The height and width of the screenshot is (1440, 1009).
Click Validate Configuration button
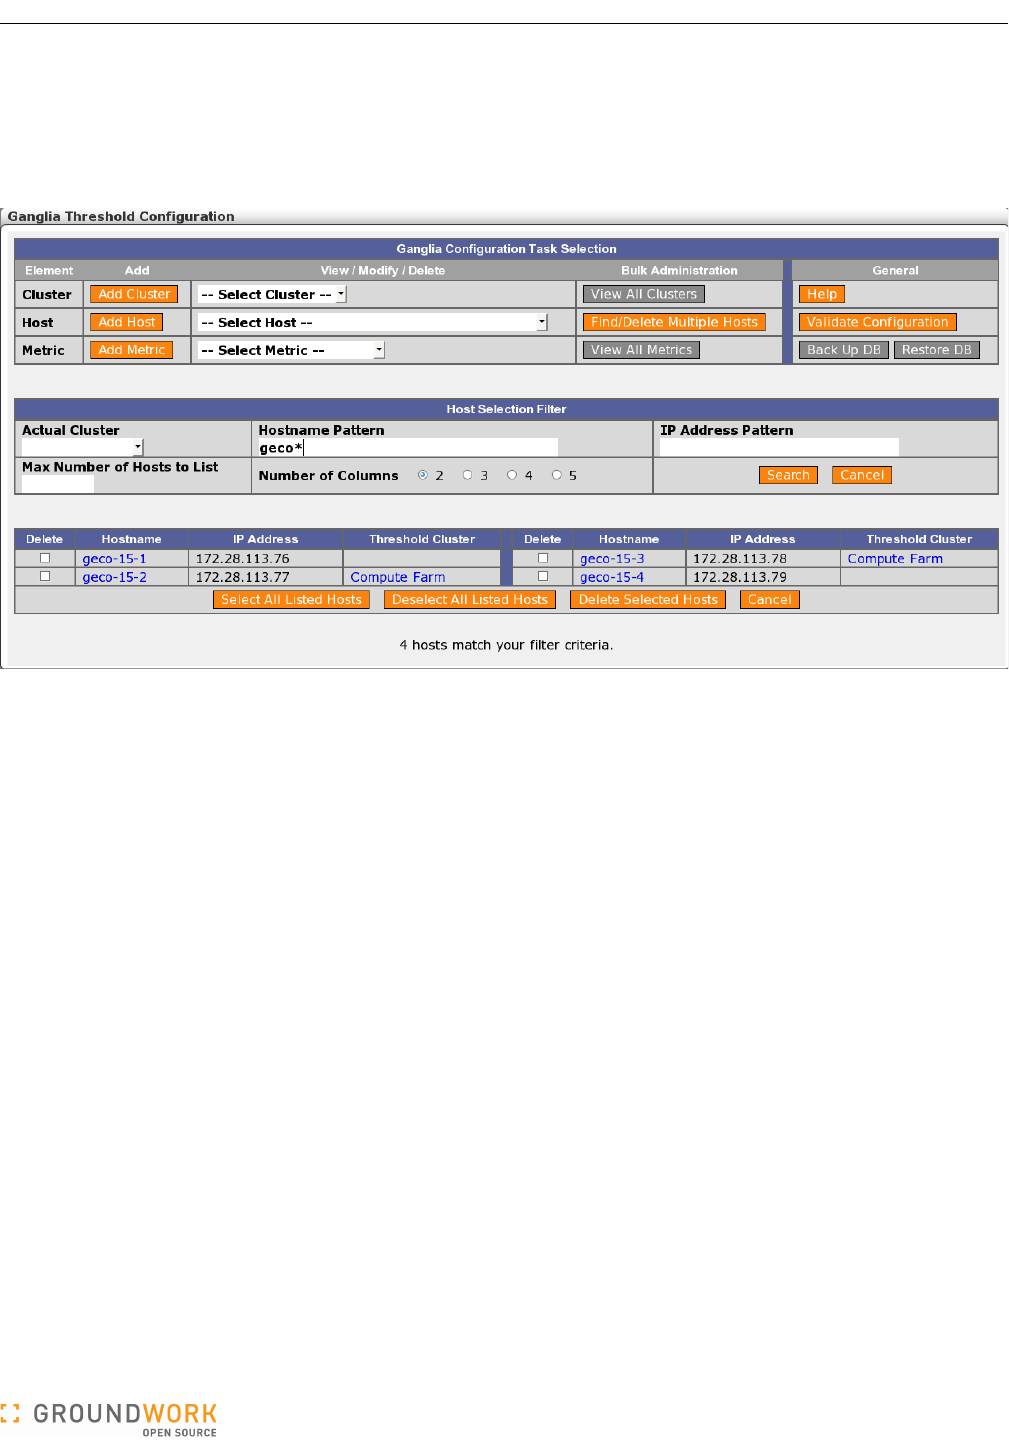tap(878, 322)
